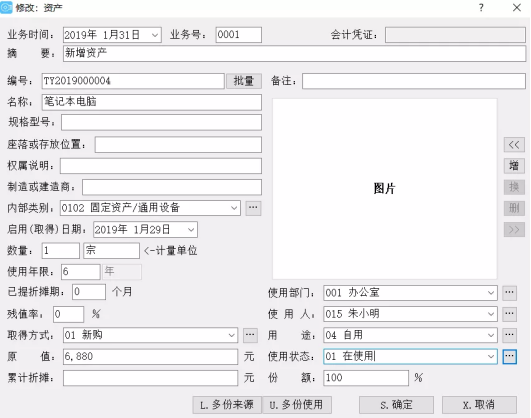Expand the 内部类别 category dropdown
Viewport: 531px width, 418px height.
click(234, 208)
